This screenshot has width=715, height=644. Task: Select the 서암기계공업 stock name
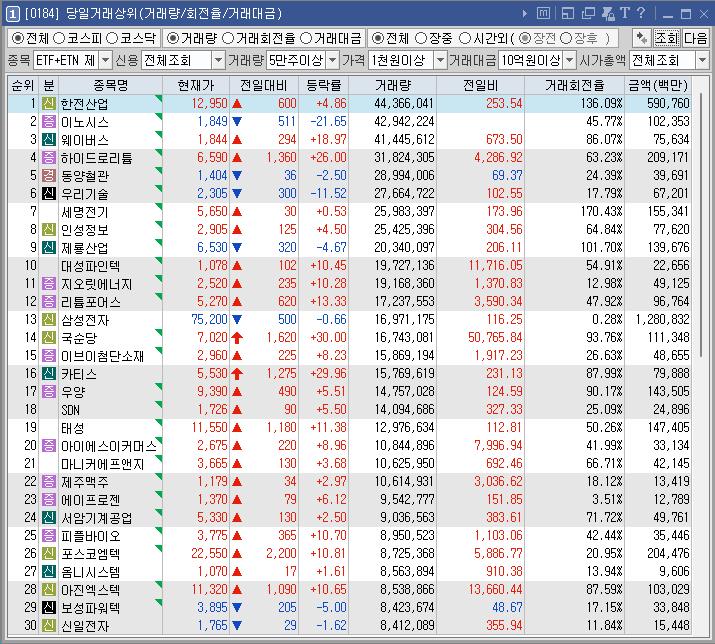click(x=97, y=518)
